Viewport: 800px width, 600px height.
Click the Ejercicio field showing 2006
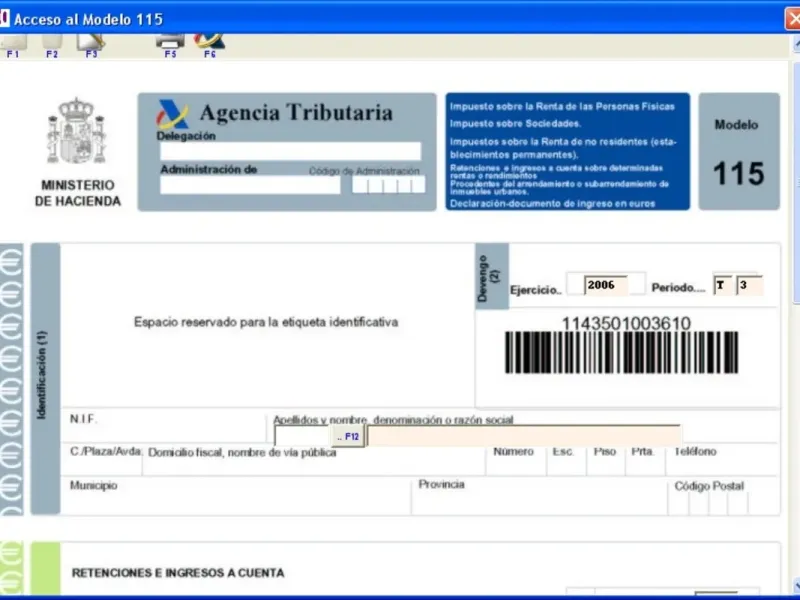tap(606, 285)
